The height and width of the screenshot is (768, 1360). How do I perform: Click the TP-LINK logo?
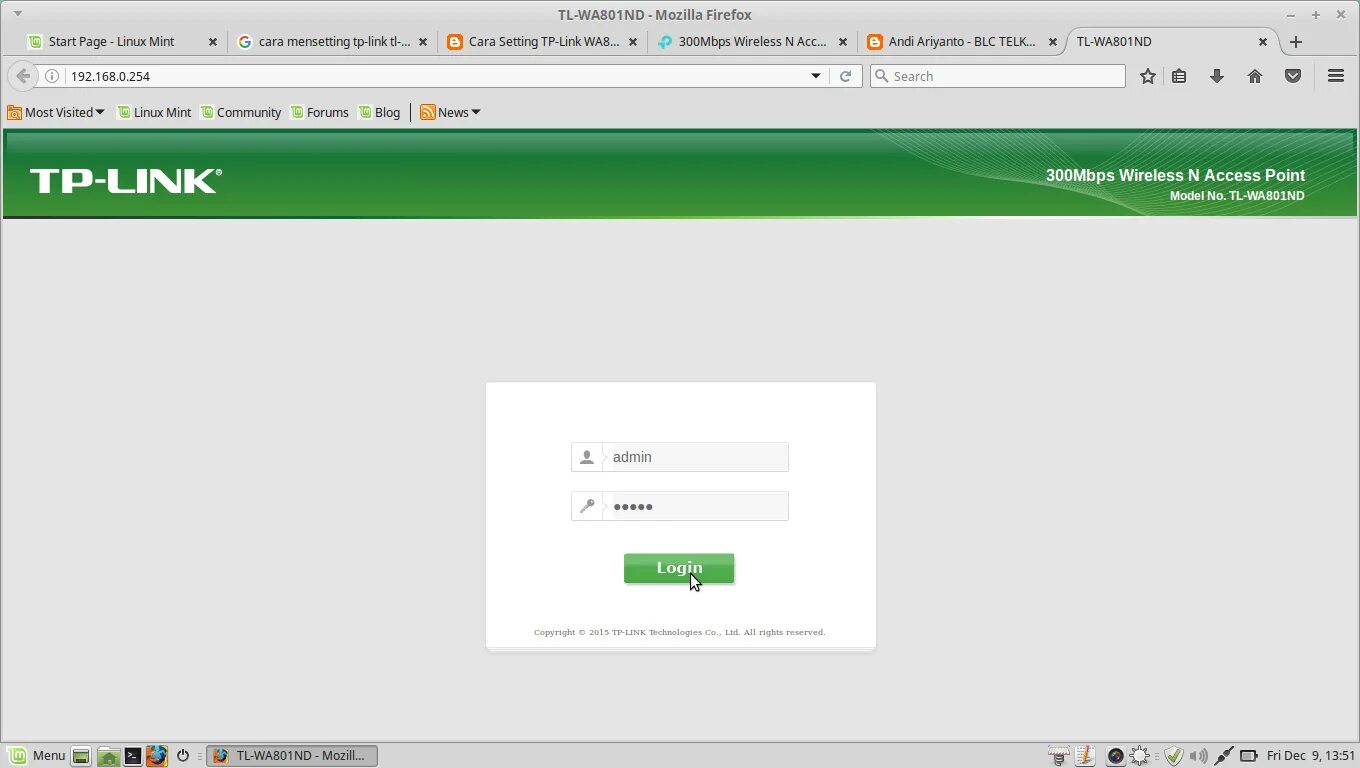point(126,181)
